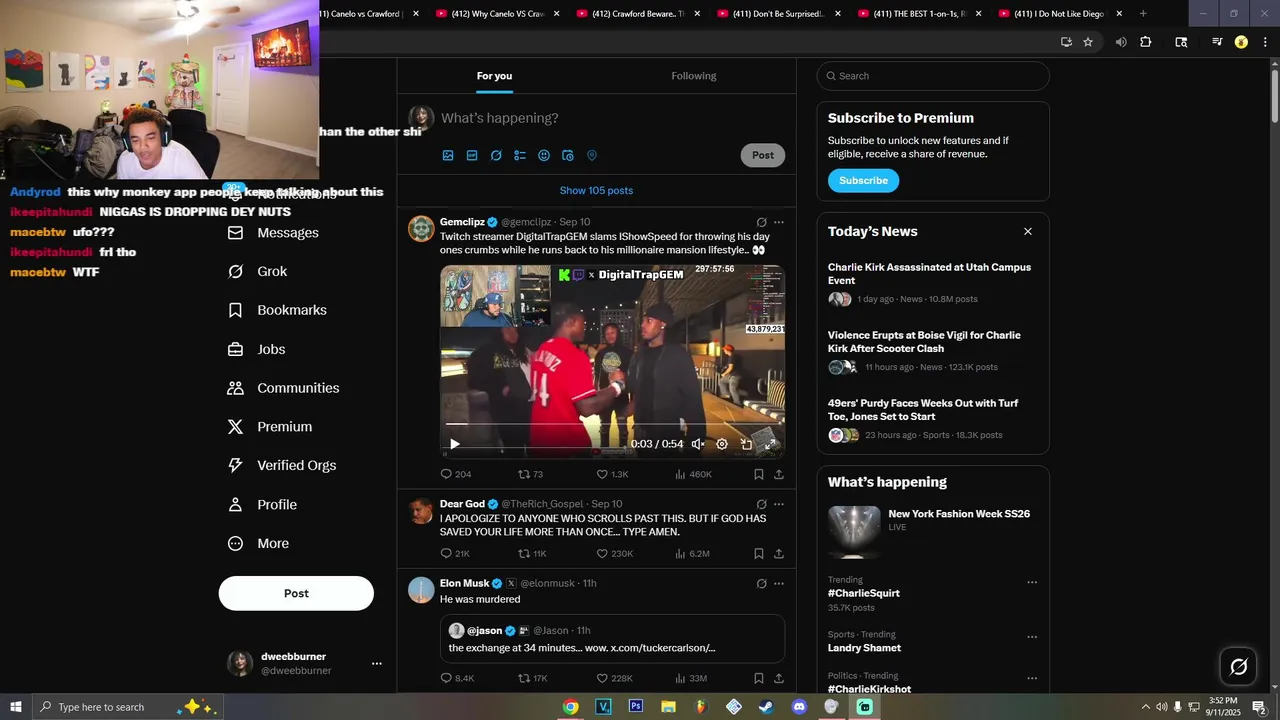
Task: Open Bookmarks in the sidebar
Action: click(x=278, y=310)
